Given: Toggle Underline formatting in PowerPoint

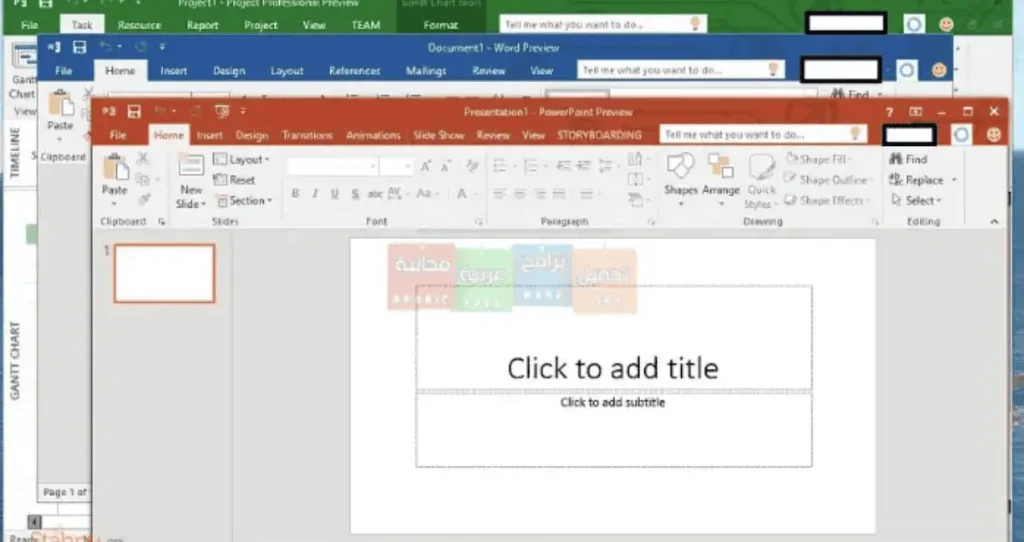Looking at the screenshot, I should [335, 194].
